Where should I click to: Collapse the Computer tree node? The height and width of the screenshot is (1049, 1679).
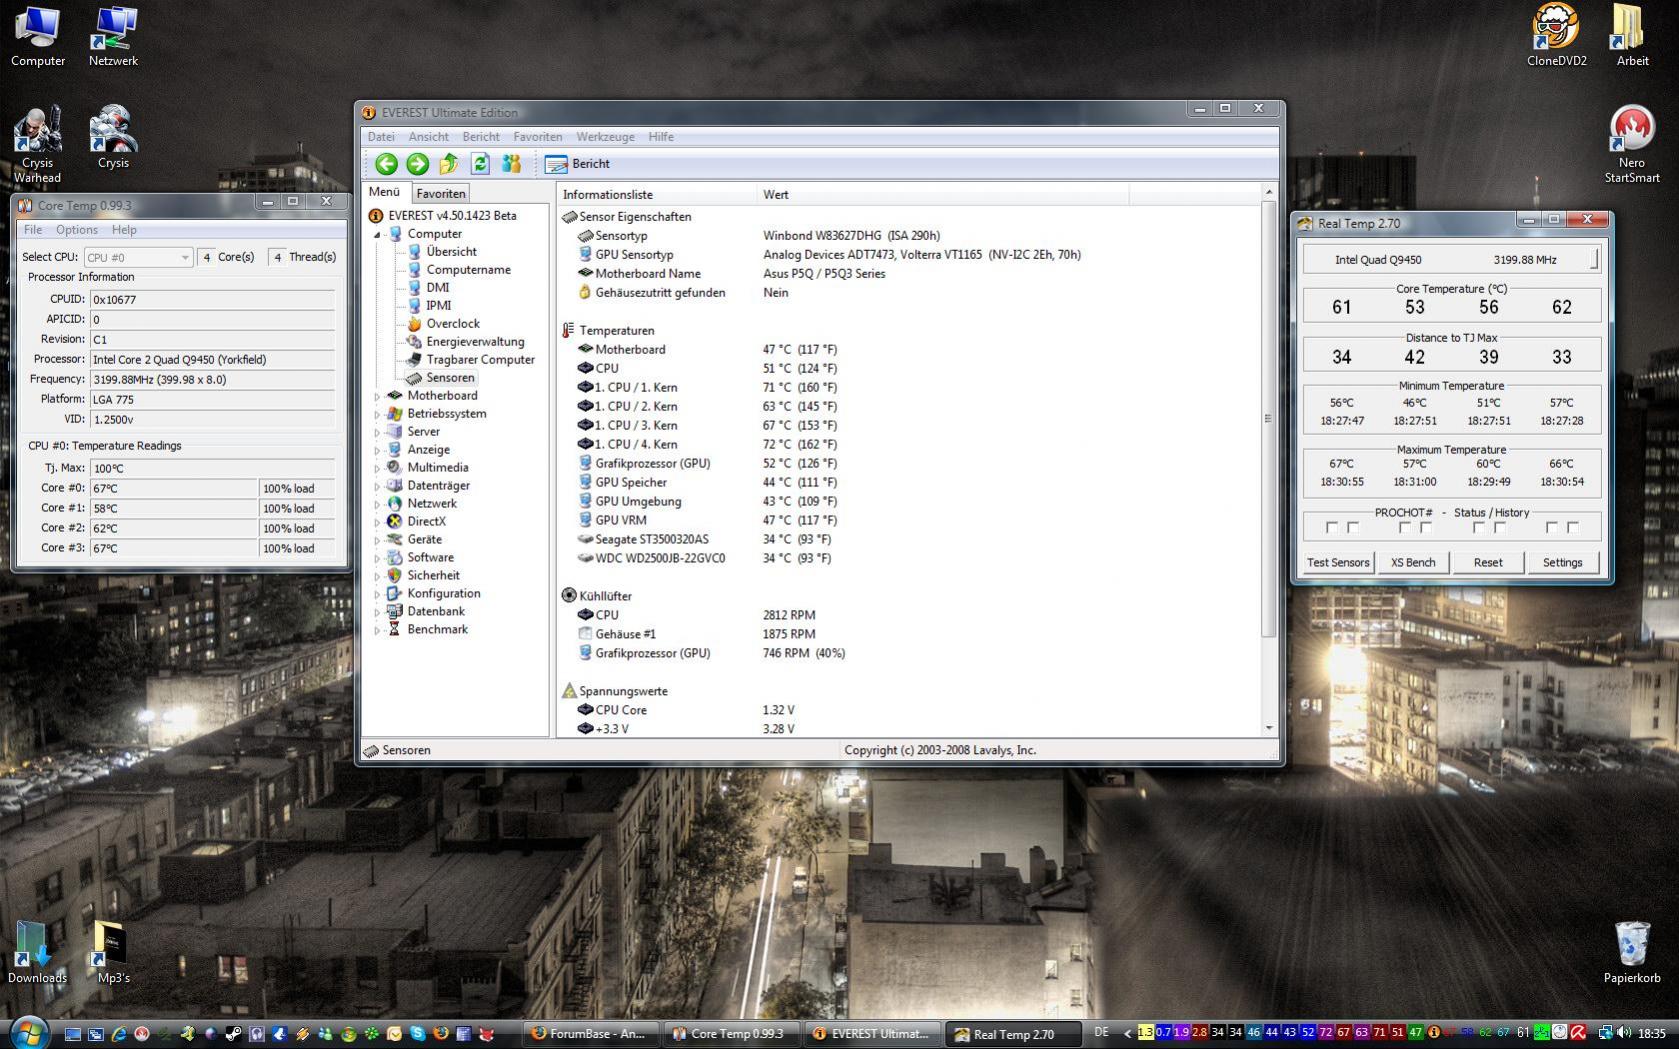[378, 234]
